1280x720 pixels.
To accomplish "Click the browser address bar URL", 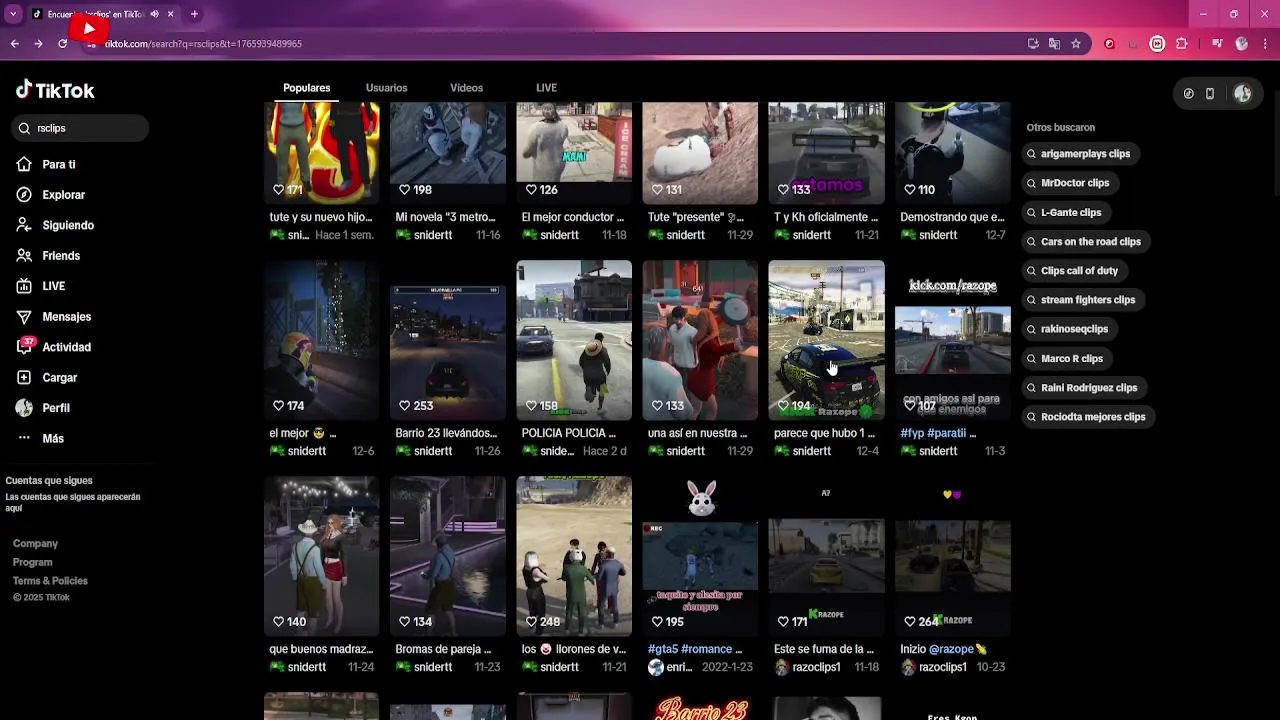I will (203, 44).
